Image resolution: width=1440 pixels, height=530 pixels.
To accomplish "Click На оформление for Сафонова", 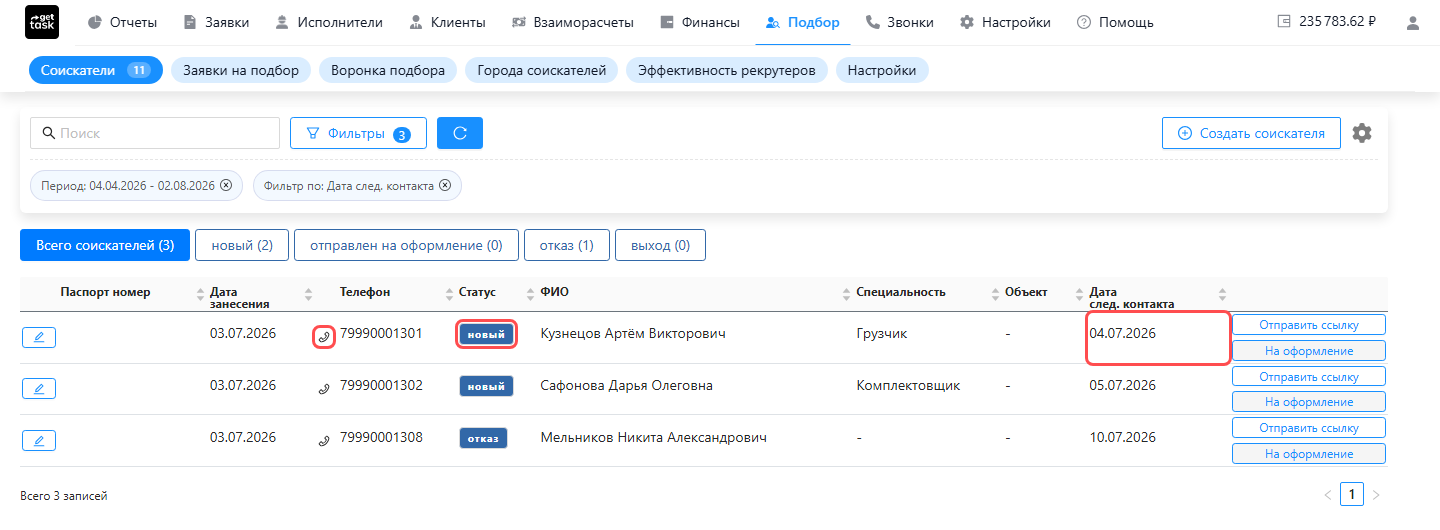I will [x=1309, y=402].
